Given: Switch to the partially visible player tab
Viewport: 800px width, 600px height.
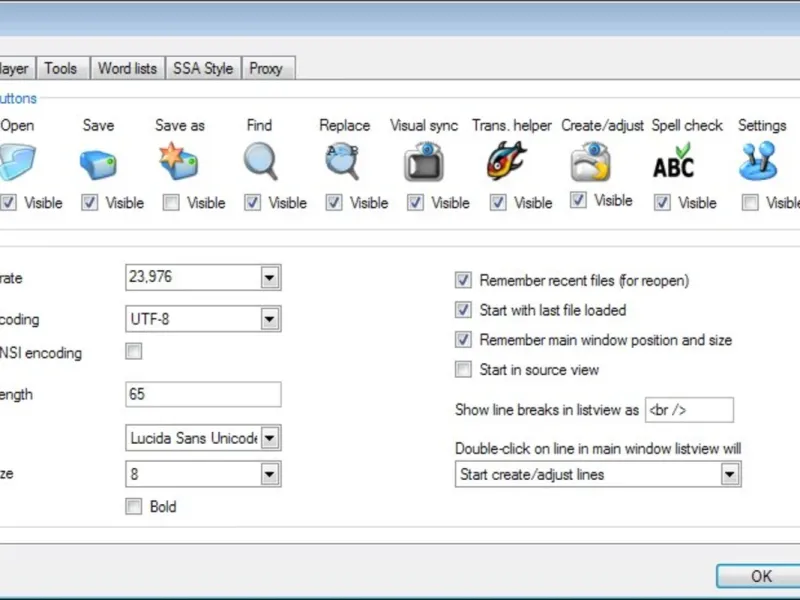Looking at the screenshot, I should (17, 68).
